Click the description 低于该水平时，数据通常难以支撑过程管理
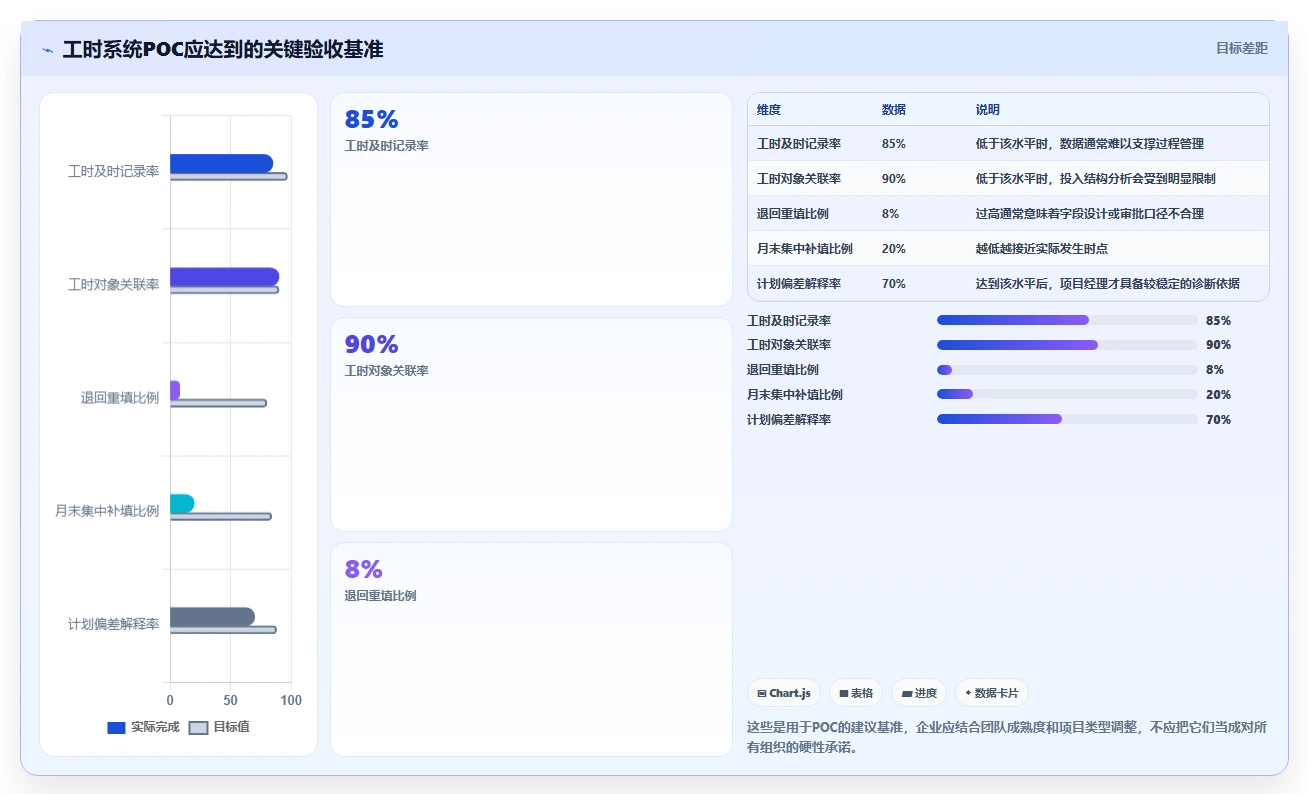The image size is (1309, 794). click(x=1090, y=144)
